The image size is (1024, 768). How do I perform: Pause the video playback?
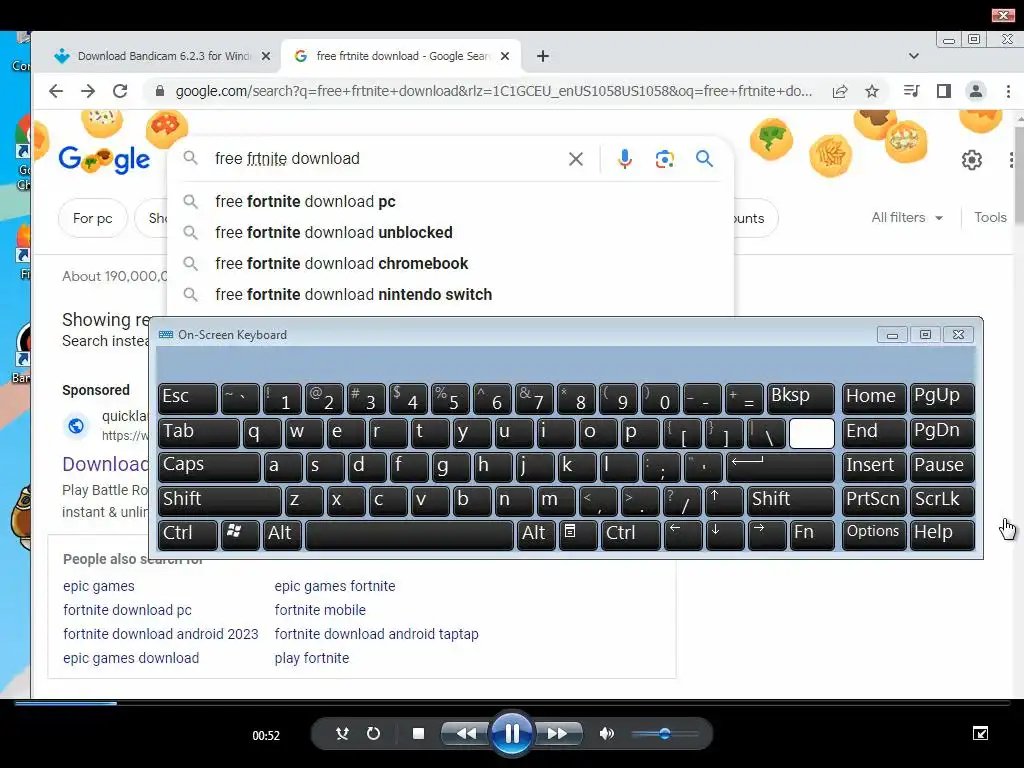pyautogui.click(x=511, y=733)
